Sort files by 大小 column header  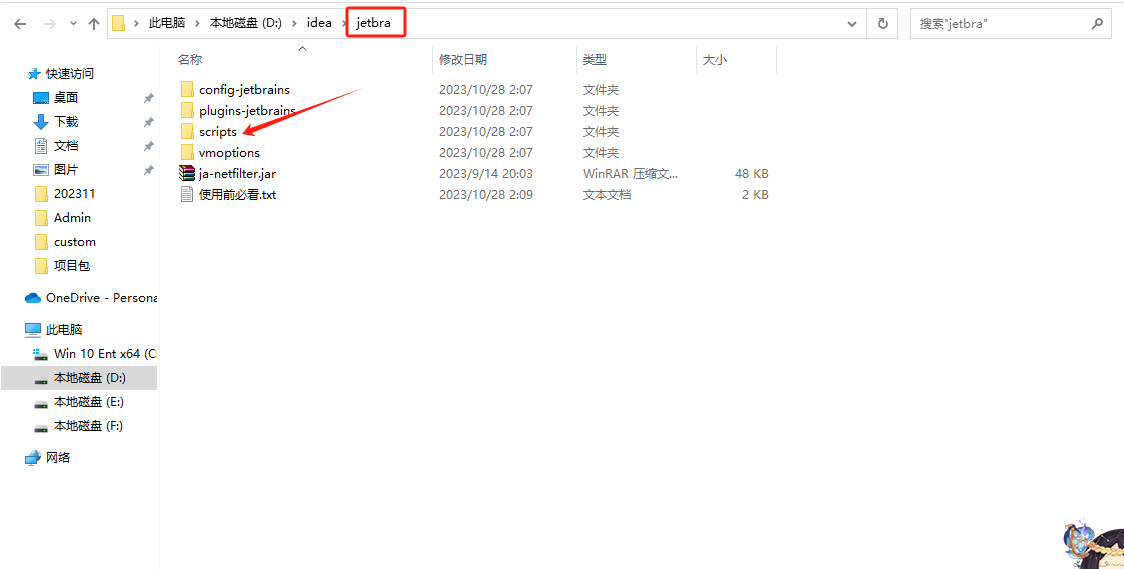pos(715,60)
